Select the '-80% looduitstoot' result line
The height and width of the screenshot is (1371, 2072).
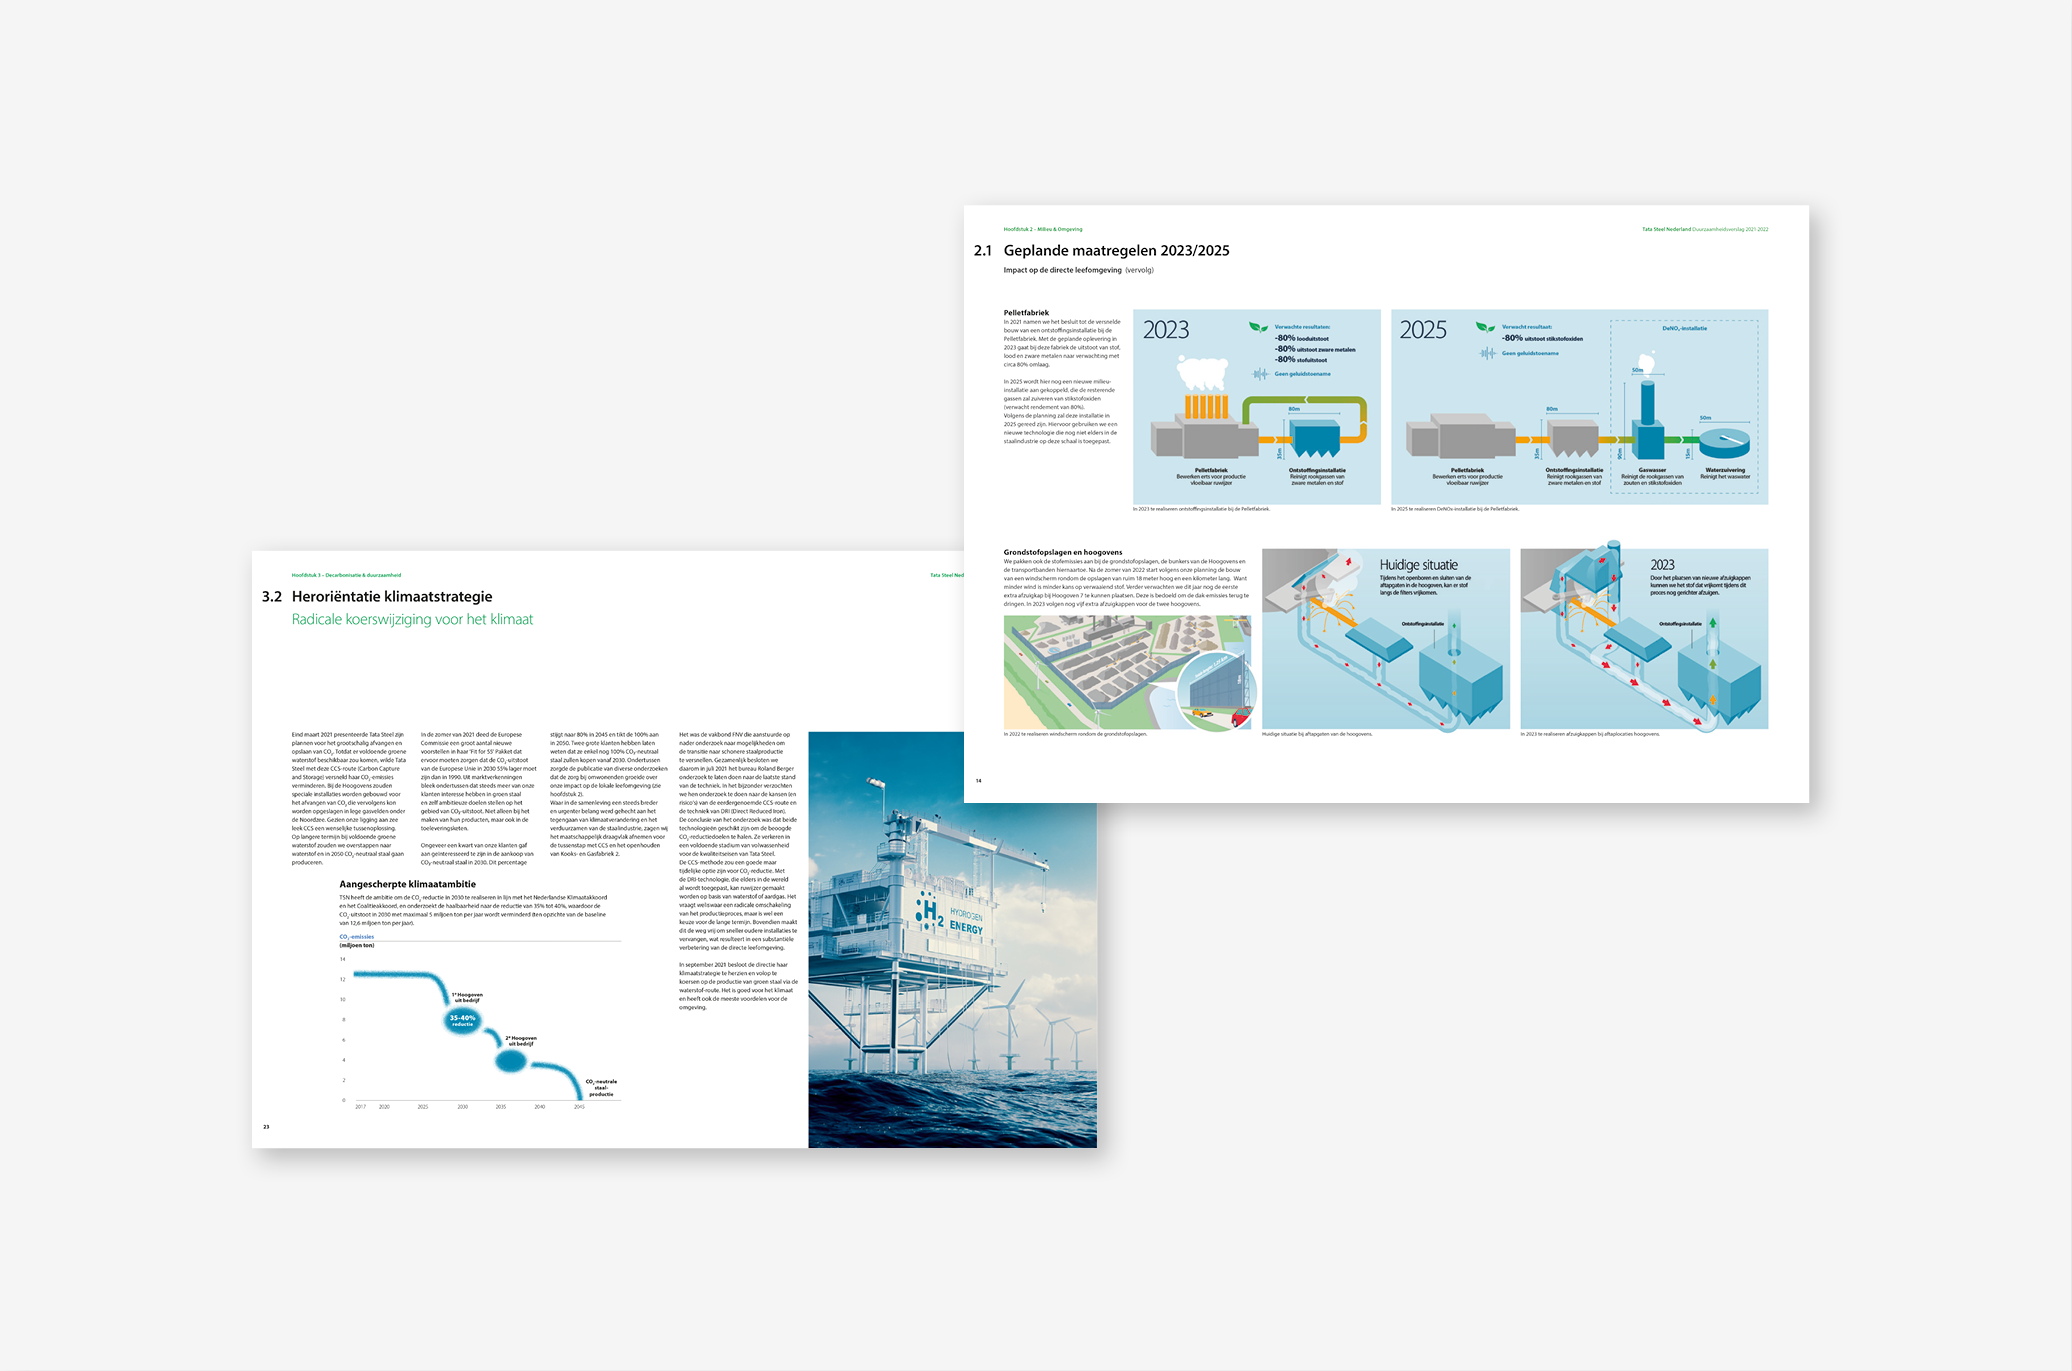(1301, 338)
